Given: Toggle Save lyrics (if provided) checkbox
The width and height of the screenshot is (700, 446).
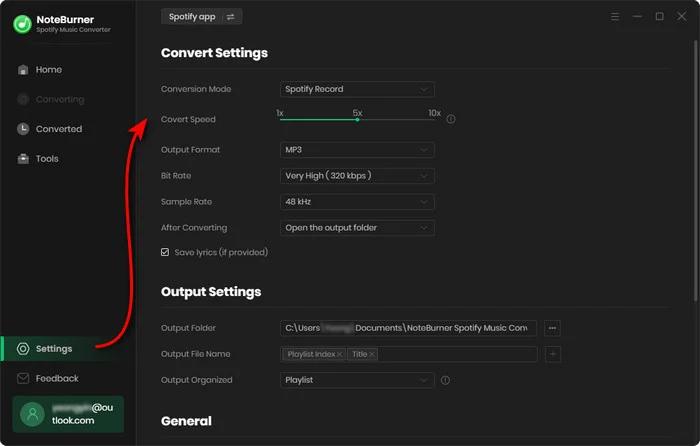Looking at the screenshot, I should (x=165, y=253).
